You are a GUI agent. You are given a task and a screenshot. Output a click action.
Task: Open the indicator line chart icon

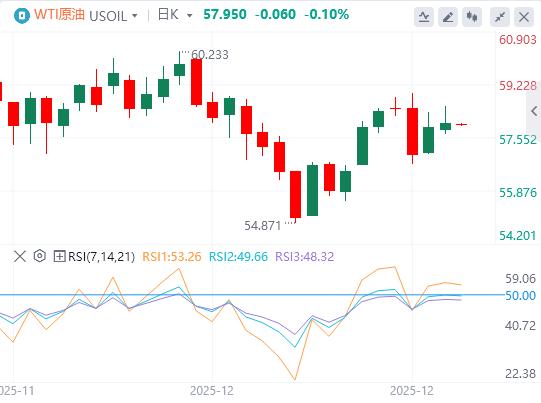(x=424, y=17)
